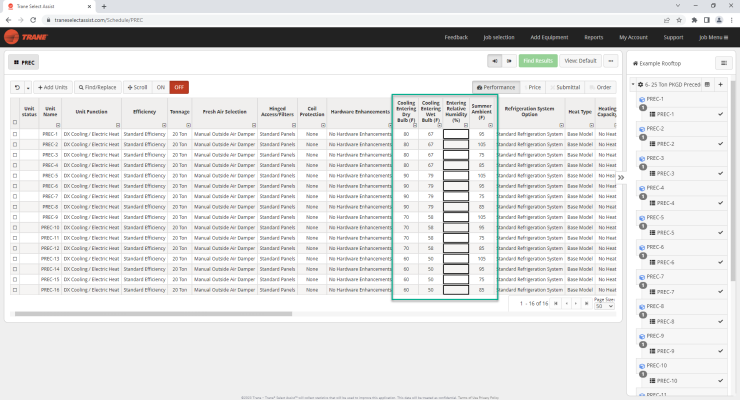Check the row checkbox for PREC-3
Image resolution: width=740 pixels, height=400 pixels.
pyautogui.click(x=15, y=155)
